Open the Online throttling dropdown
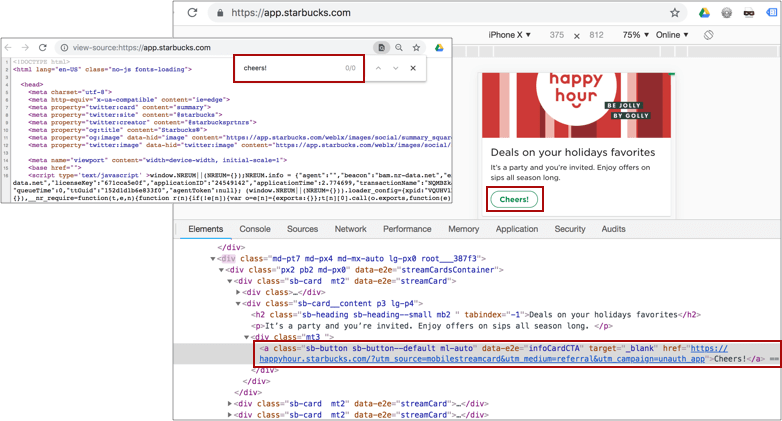Screen dimensions: 782x421 [x=672, y=35]
